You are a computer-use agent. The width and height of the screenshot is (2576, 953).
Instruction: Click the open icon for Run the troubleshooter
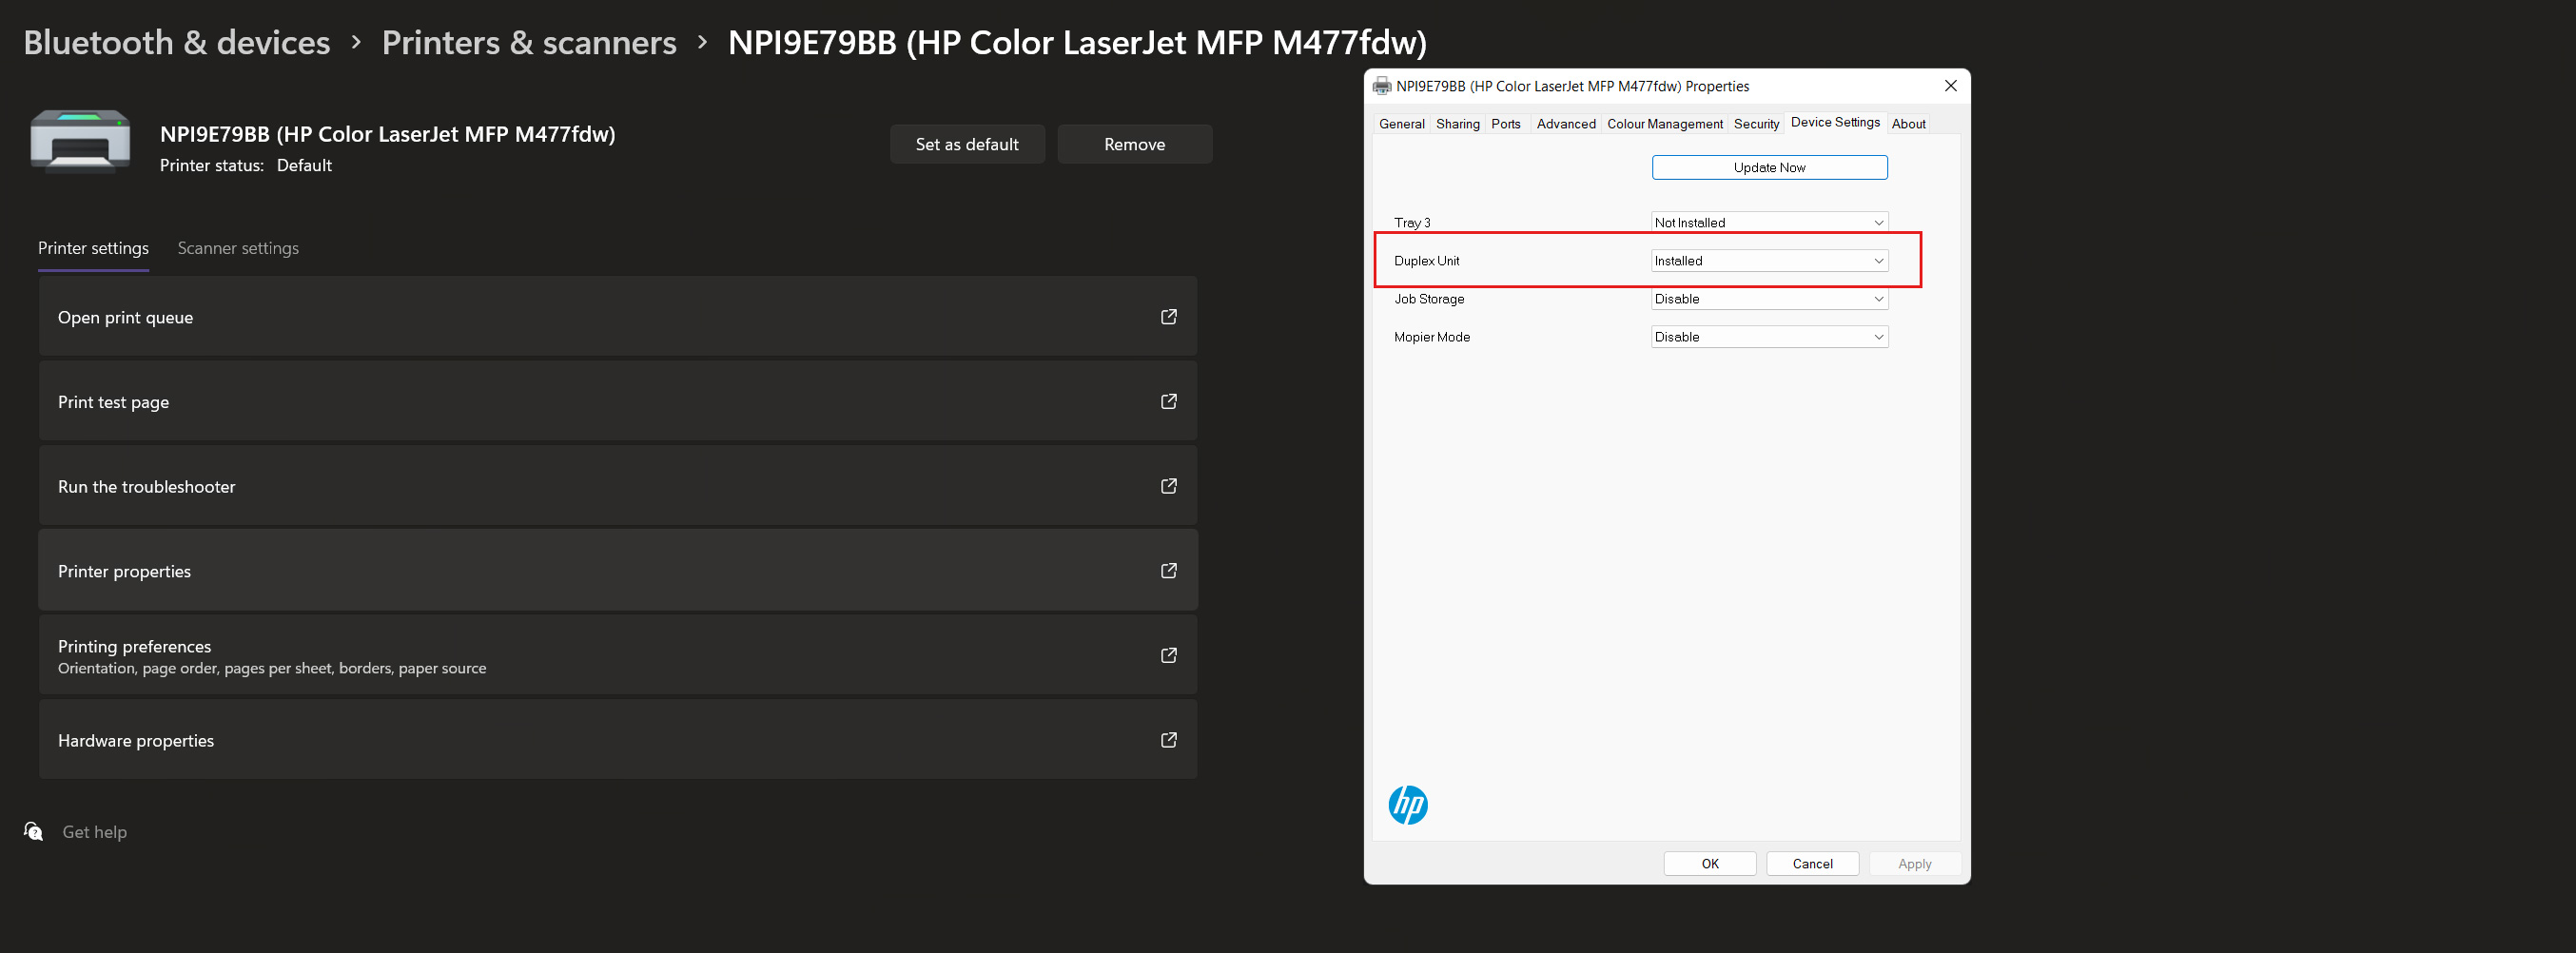[x=1168, y=486]
